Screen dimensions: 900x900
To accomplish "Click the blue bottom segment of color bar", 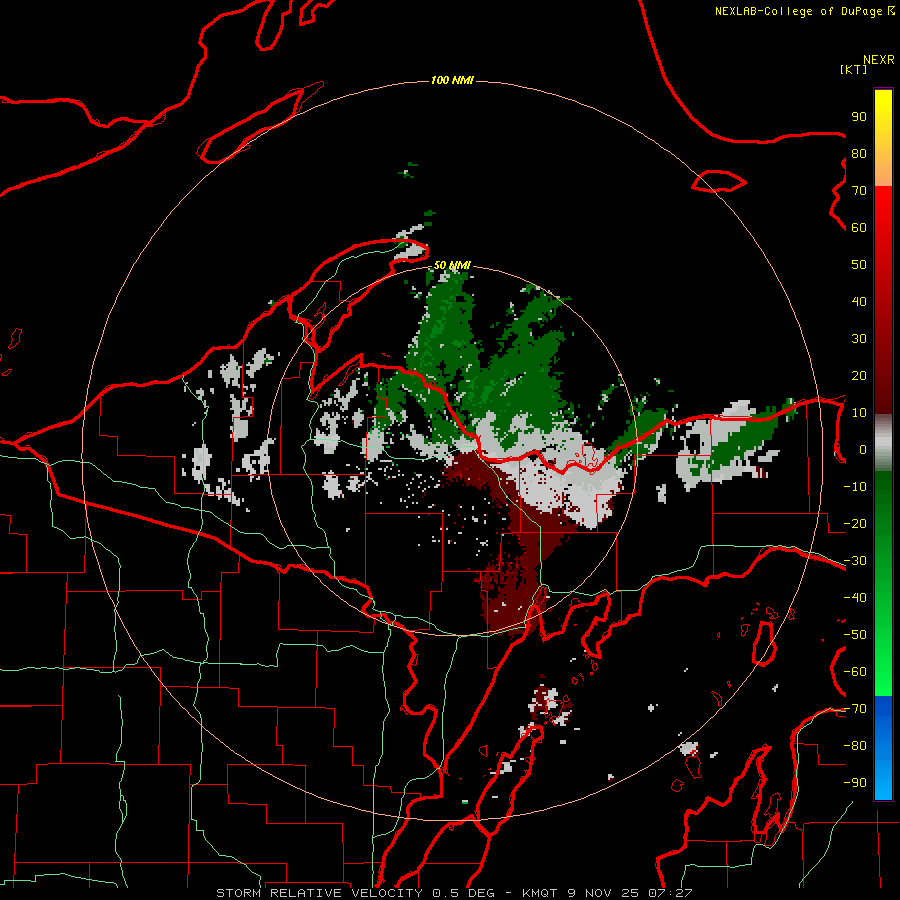I will (883, 748).
